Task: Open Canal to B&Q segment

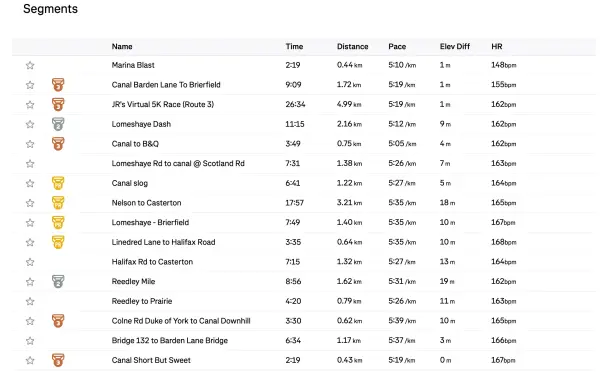Action: [135, 144]
